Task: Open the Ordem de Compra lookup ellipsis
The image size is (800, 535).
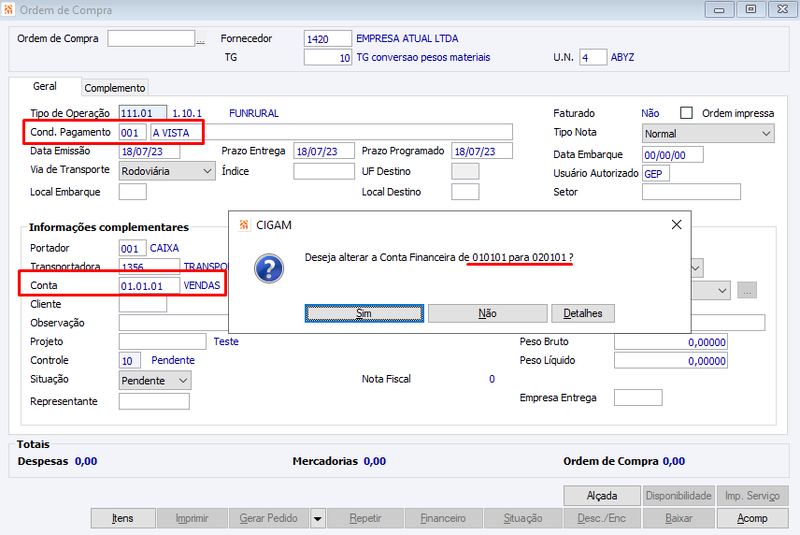Action: (201, 39)
